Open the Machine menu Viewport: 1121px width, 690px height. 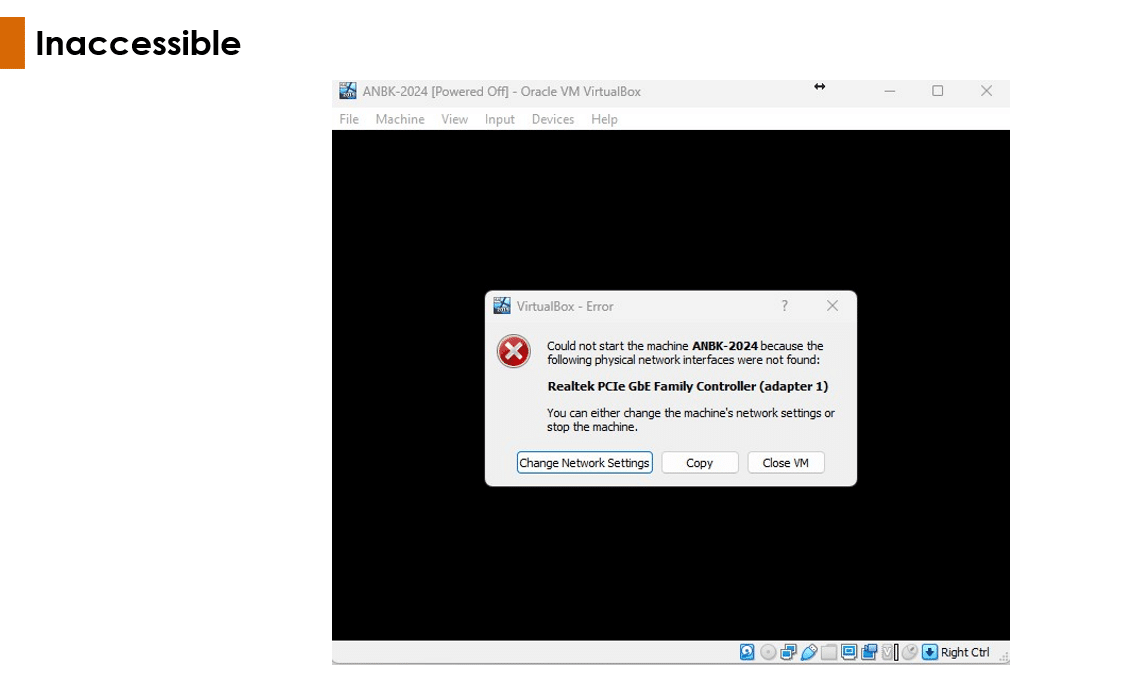click(400, 119)
